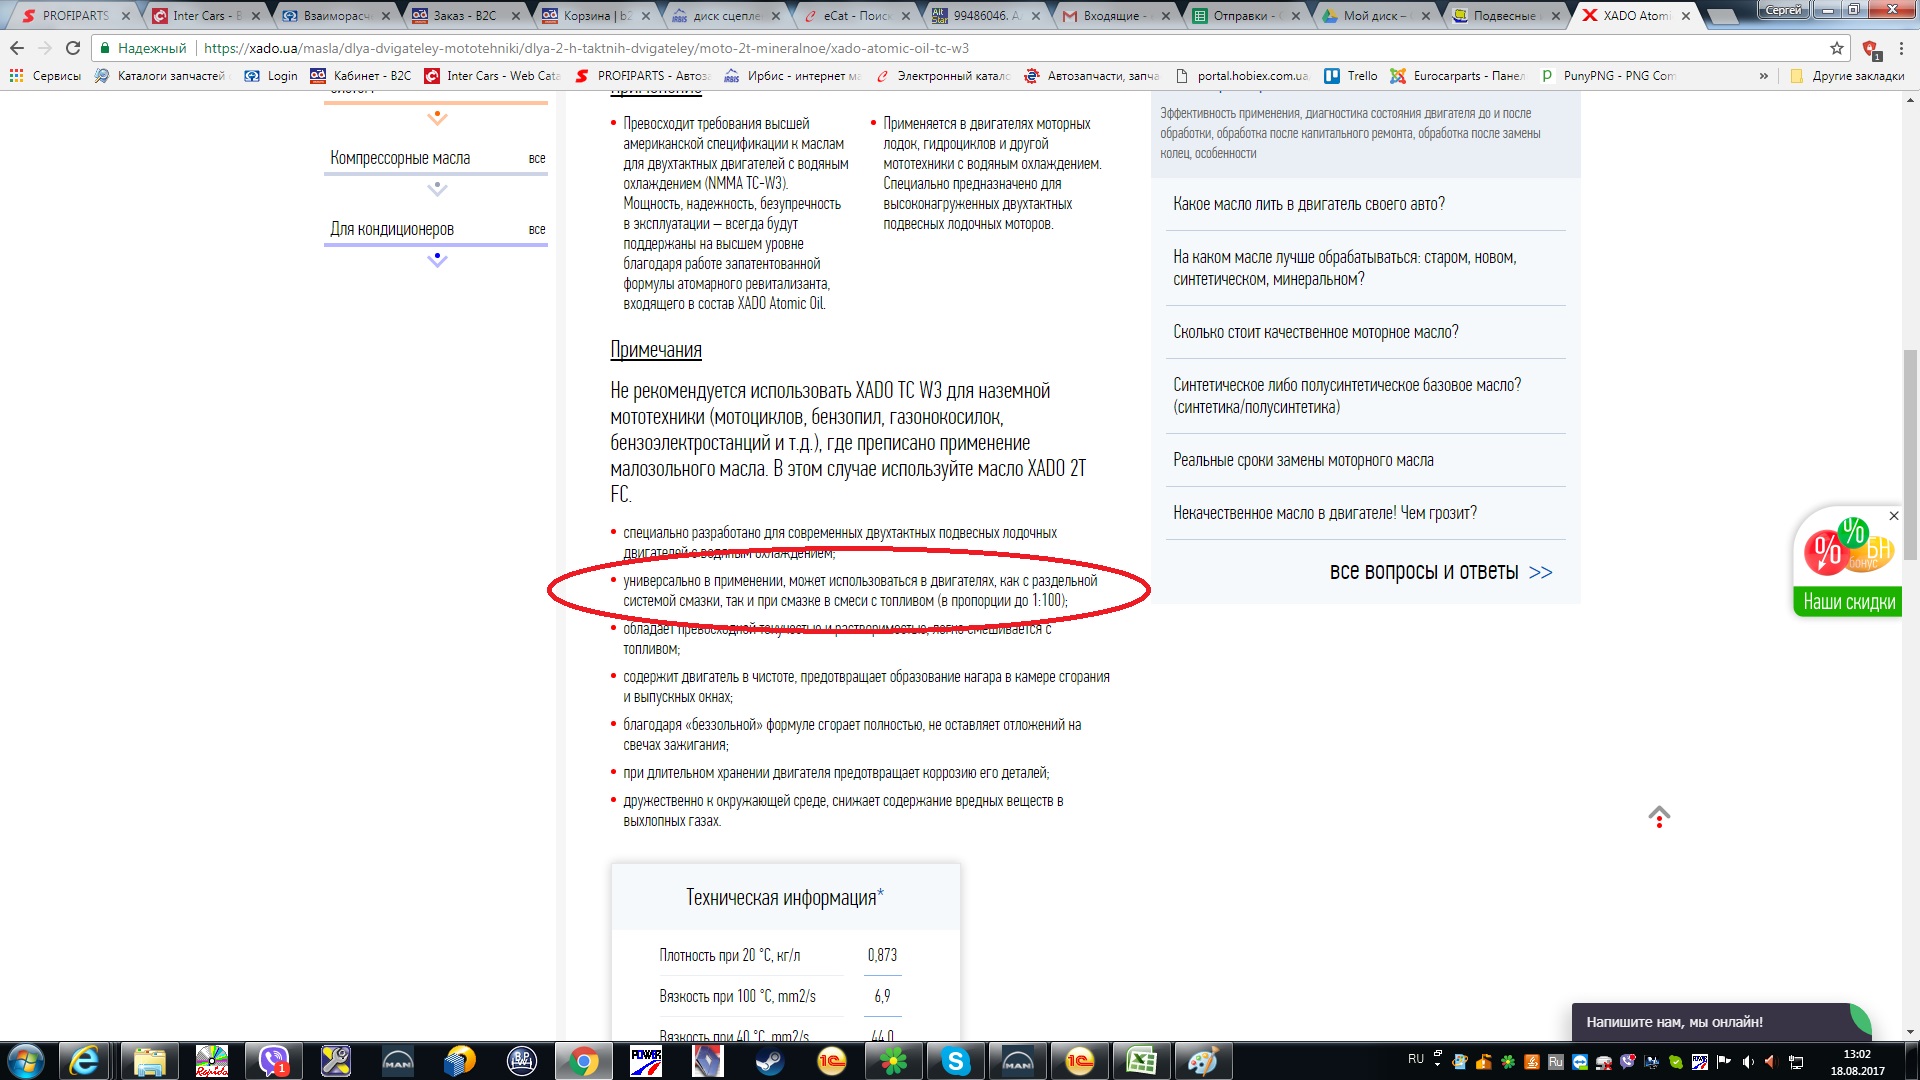Screen dimensions: 1920x1080
Task: Bookmark the page with the star icon
Action: [x=1836, y=48]
